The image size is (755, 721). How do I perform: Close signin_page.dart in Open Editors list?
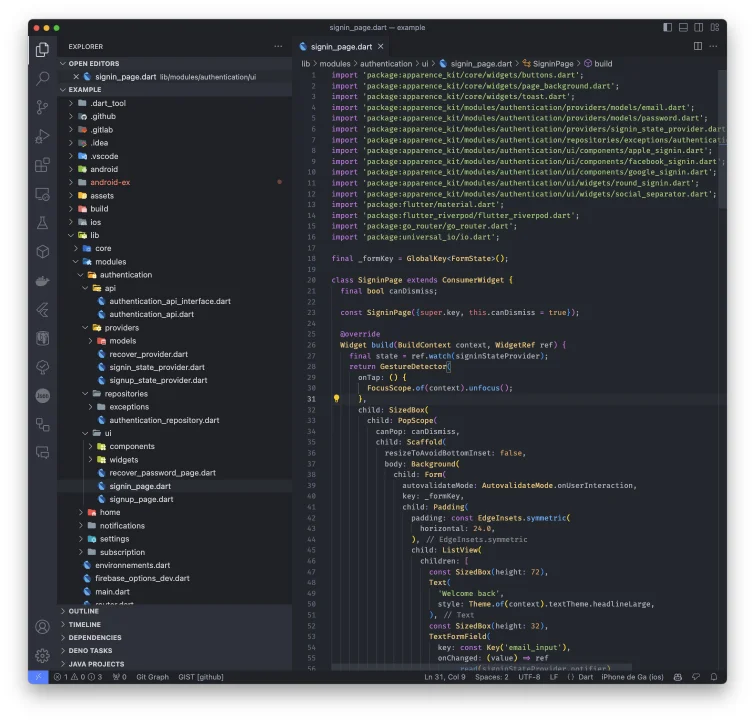(76, 77)
